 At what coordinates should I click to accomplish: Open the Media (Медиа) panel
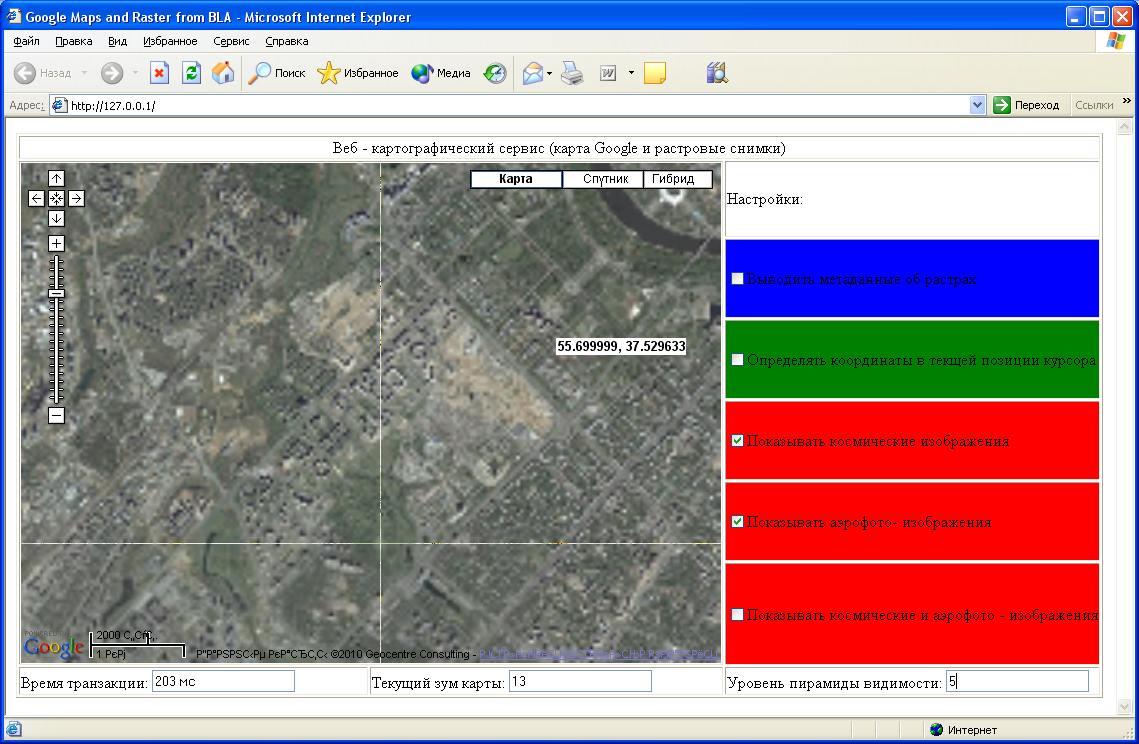440,73
